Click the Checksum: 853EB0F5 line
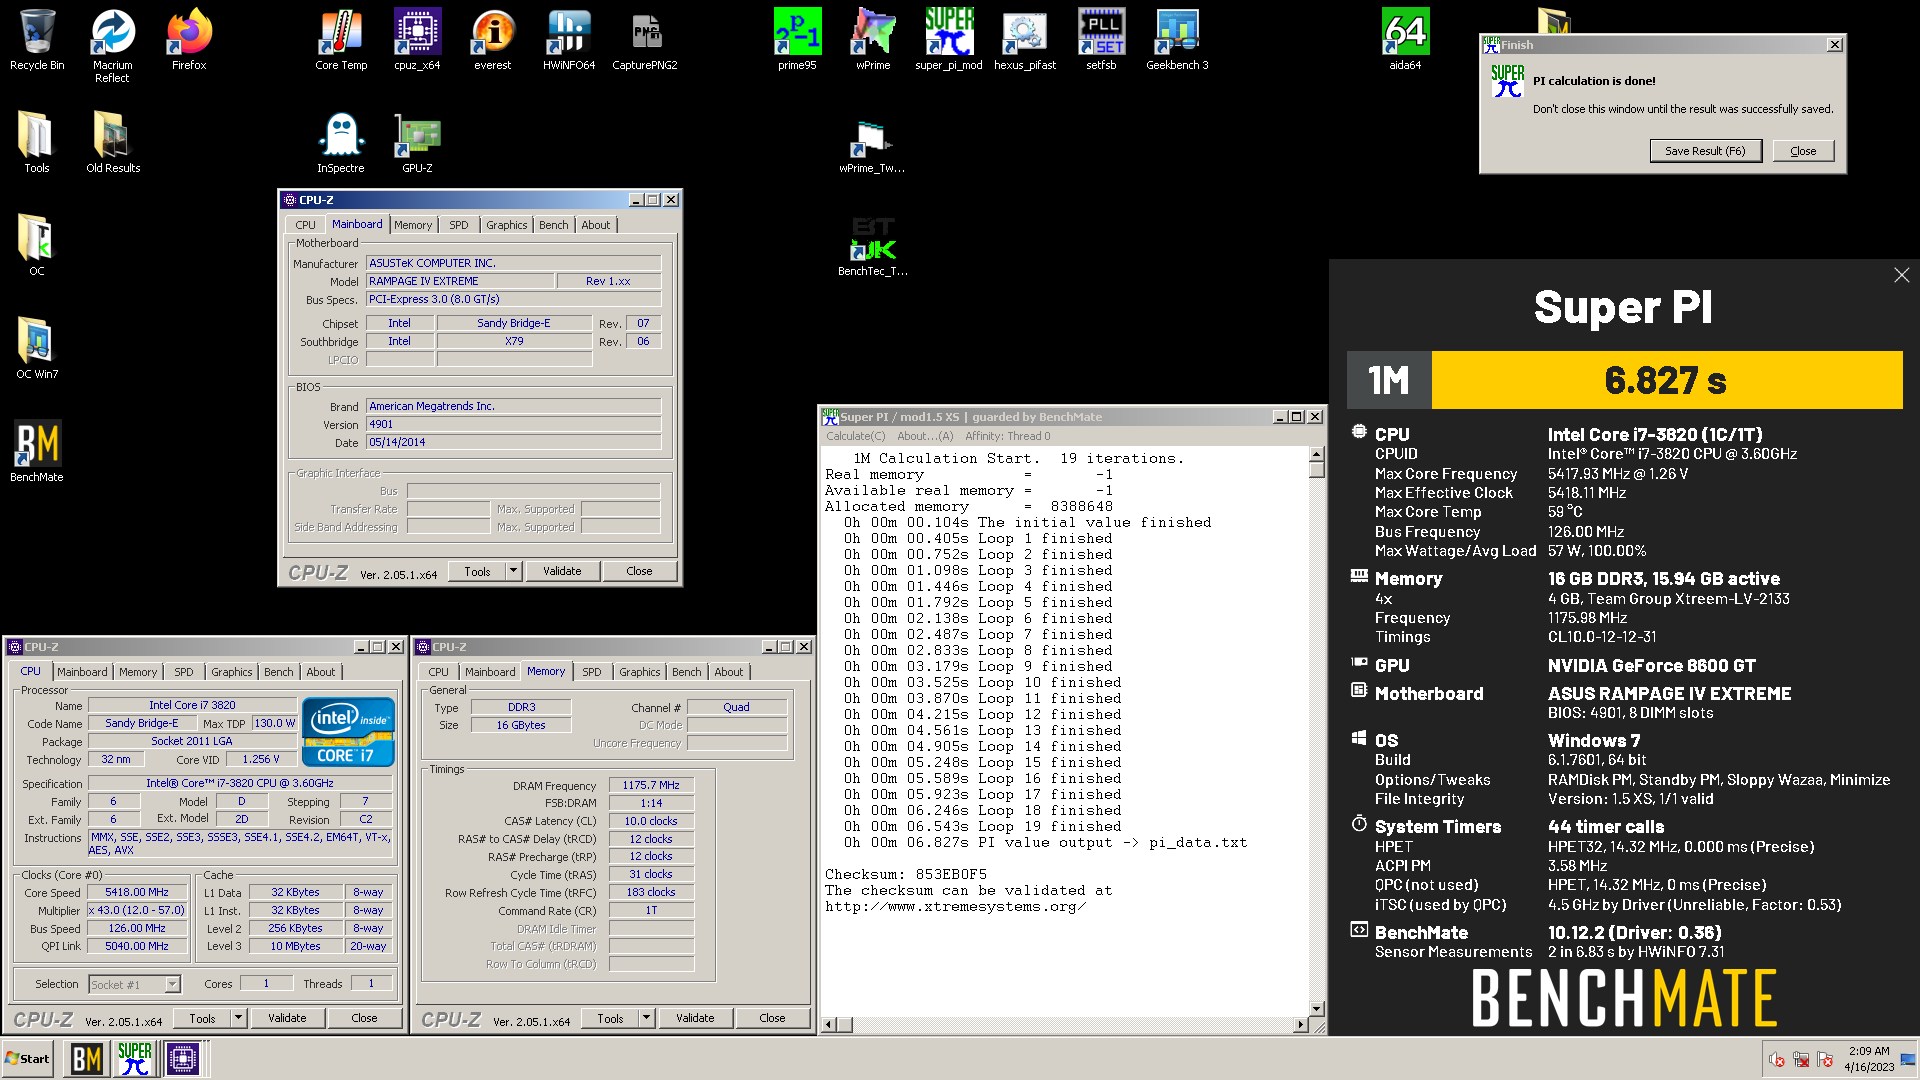The image size is (1920, 1080). click(906, 874)
